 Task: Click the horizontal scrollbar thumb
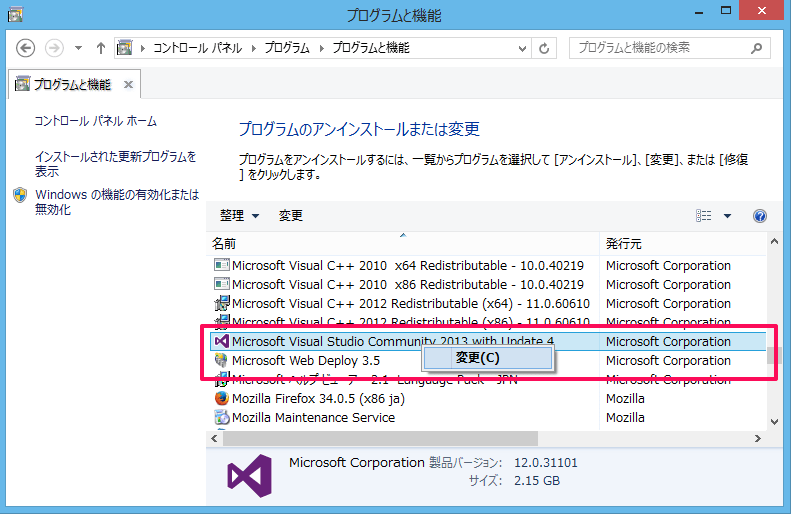[x=381, y=439]
